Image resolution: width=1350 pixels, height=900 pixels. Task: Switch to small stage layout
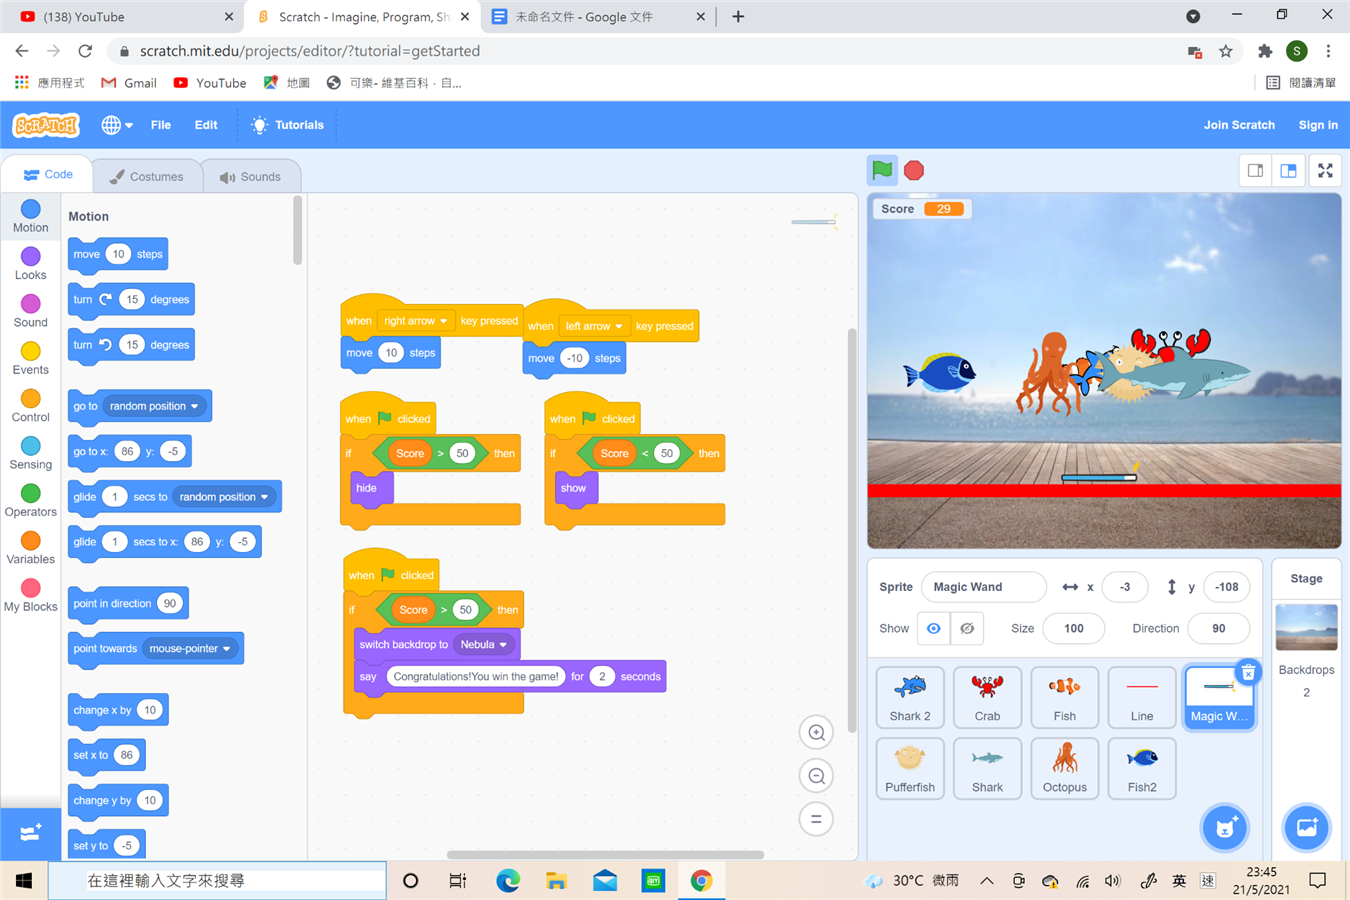click(1255, 171)
